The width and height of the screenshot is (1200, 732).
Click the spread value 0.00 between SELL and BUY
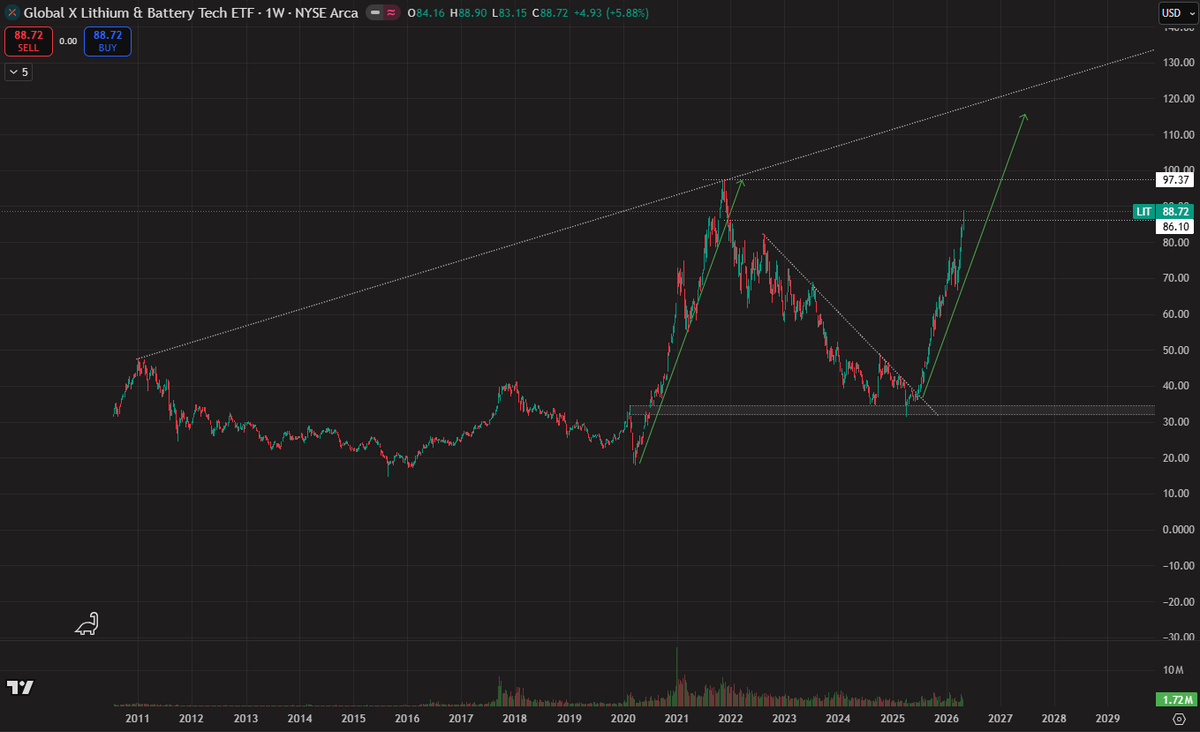68,41
